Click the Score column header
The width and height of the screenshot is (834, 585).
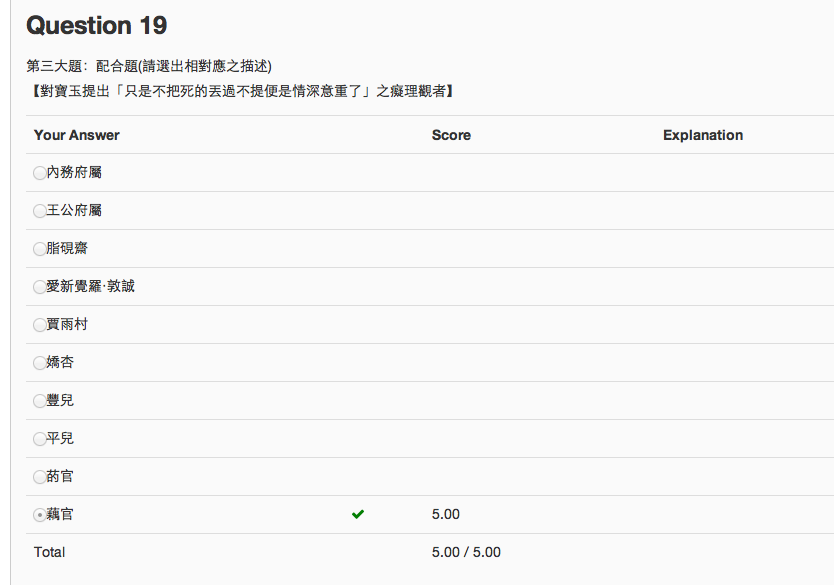click(x=451, y=135)
